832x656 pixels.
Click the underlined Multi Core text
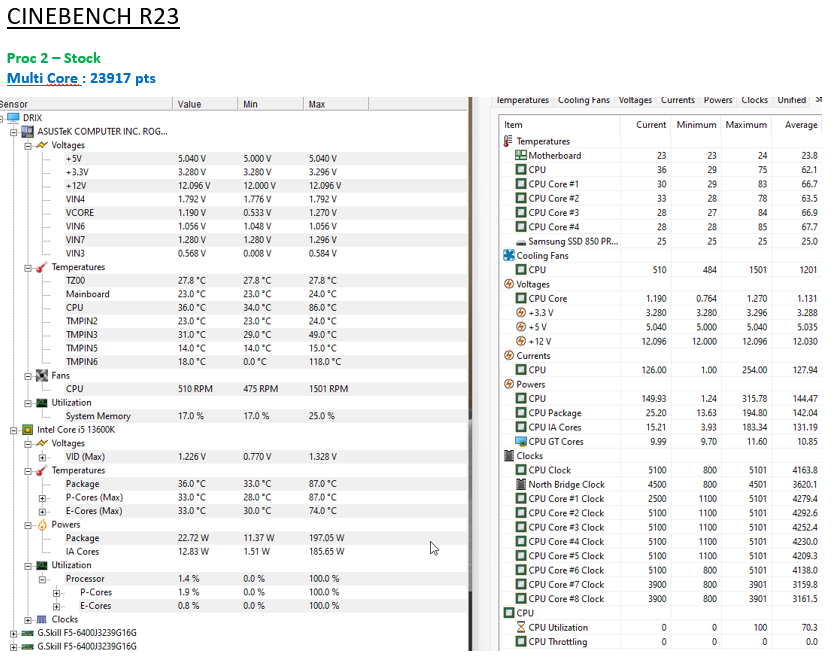[42, 79]
